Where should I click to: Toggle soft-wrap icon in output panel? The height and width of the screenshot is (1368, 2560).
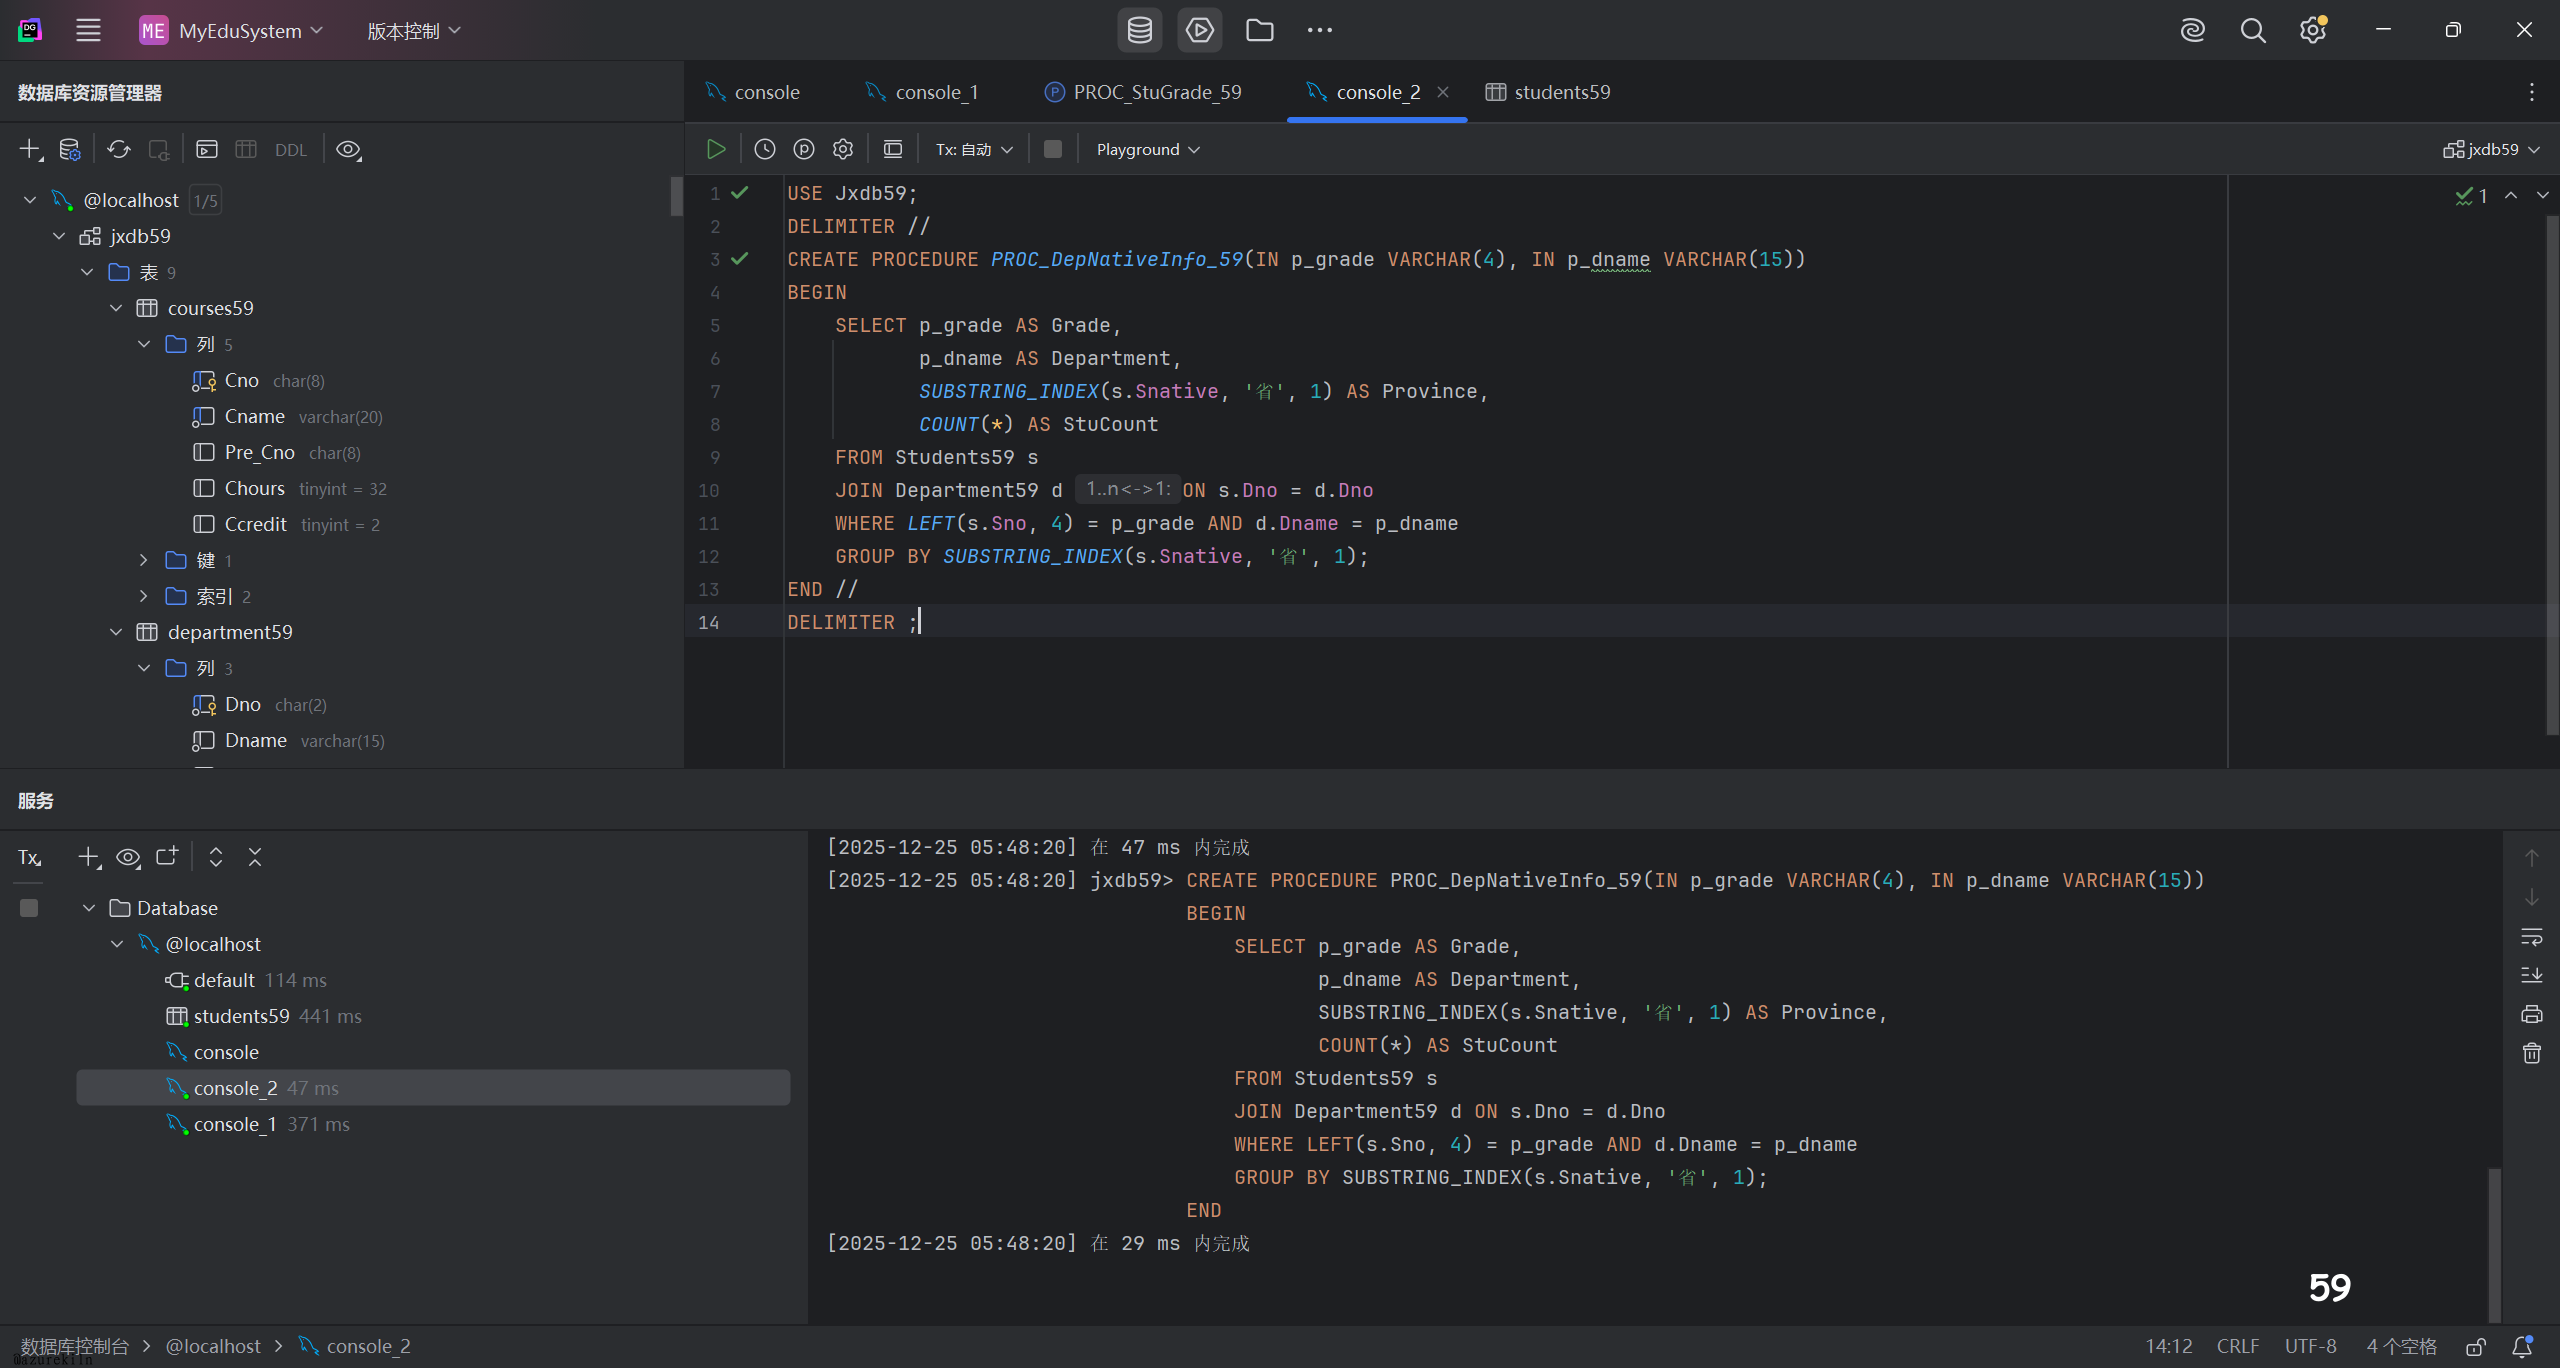[2531, 937]
